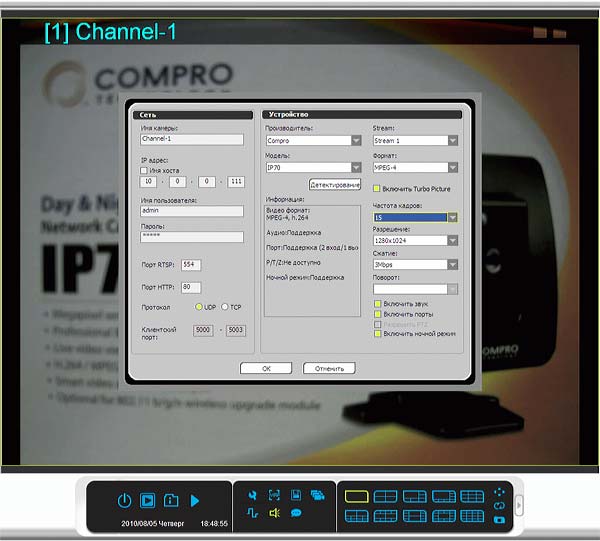This screenshot has width=600, height=541.
Task: Open the Формат MPEG-4 dropdown
Action: 453,168
